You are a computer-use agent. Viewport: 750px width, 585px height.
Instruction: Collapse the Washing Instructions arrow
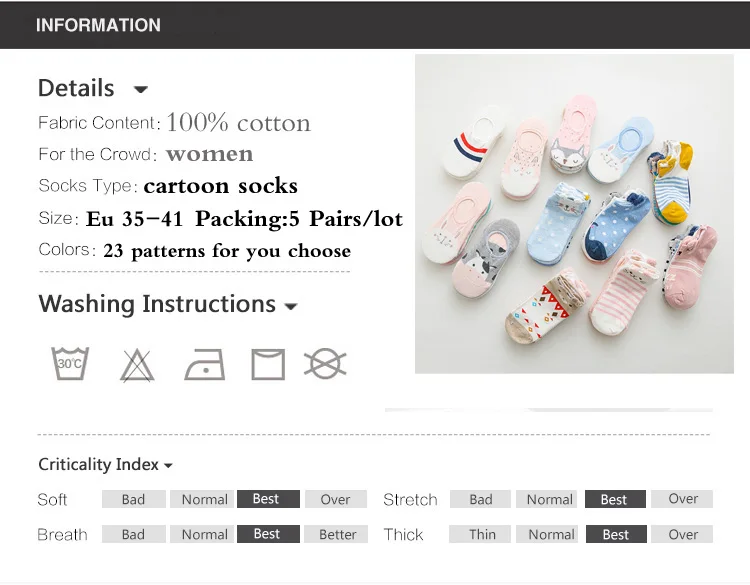point(291,307)
